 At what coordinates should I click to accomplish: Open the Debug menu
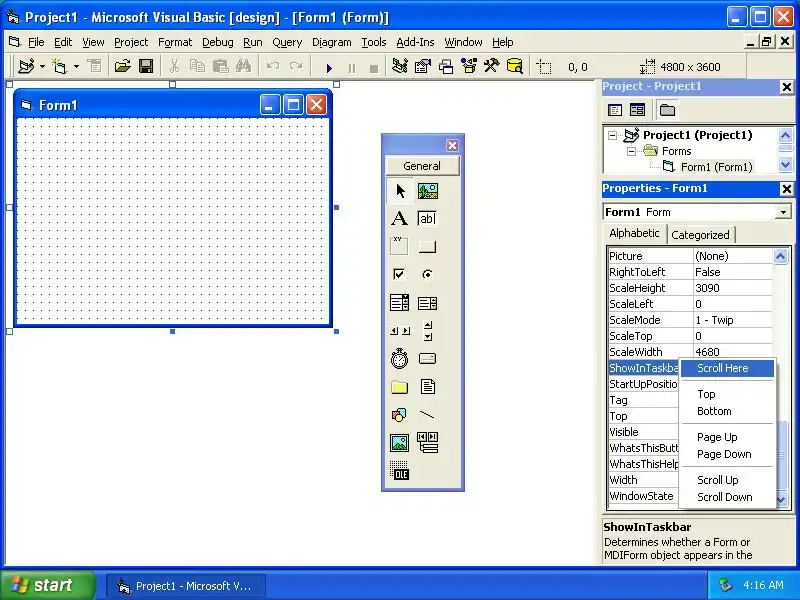(x=218, y=42)
